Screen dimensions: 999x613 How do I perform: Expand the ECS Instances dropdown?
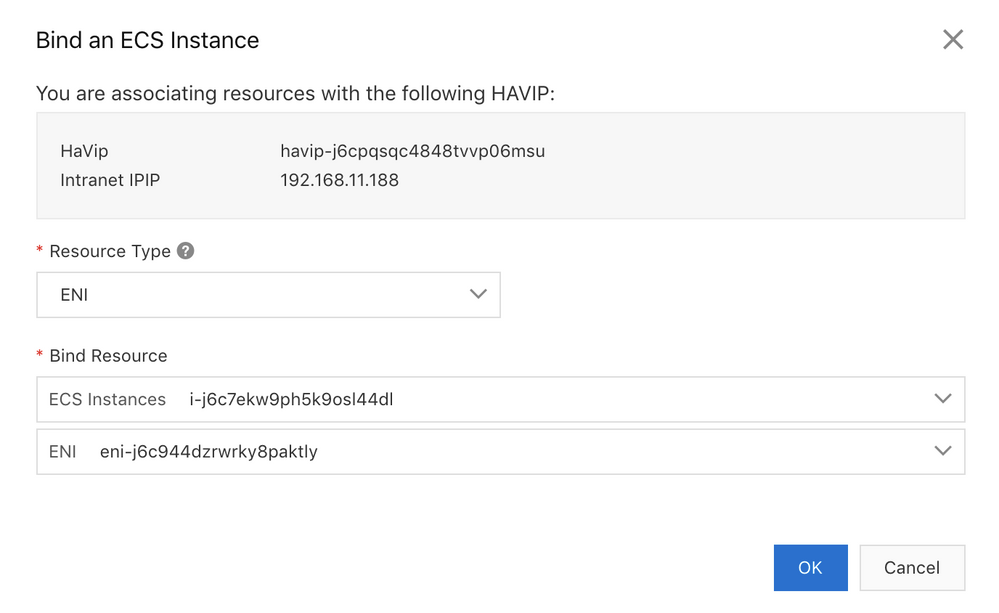tap(500, 399)
